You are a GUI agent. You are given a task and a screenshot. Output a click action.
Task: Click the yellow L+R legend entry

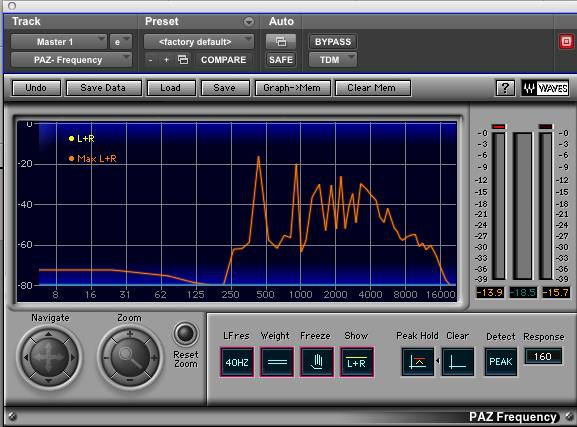click(x=81, y=139)
